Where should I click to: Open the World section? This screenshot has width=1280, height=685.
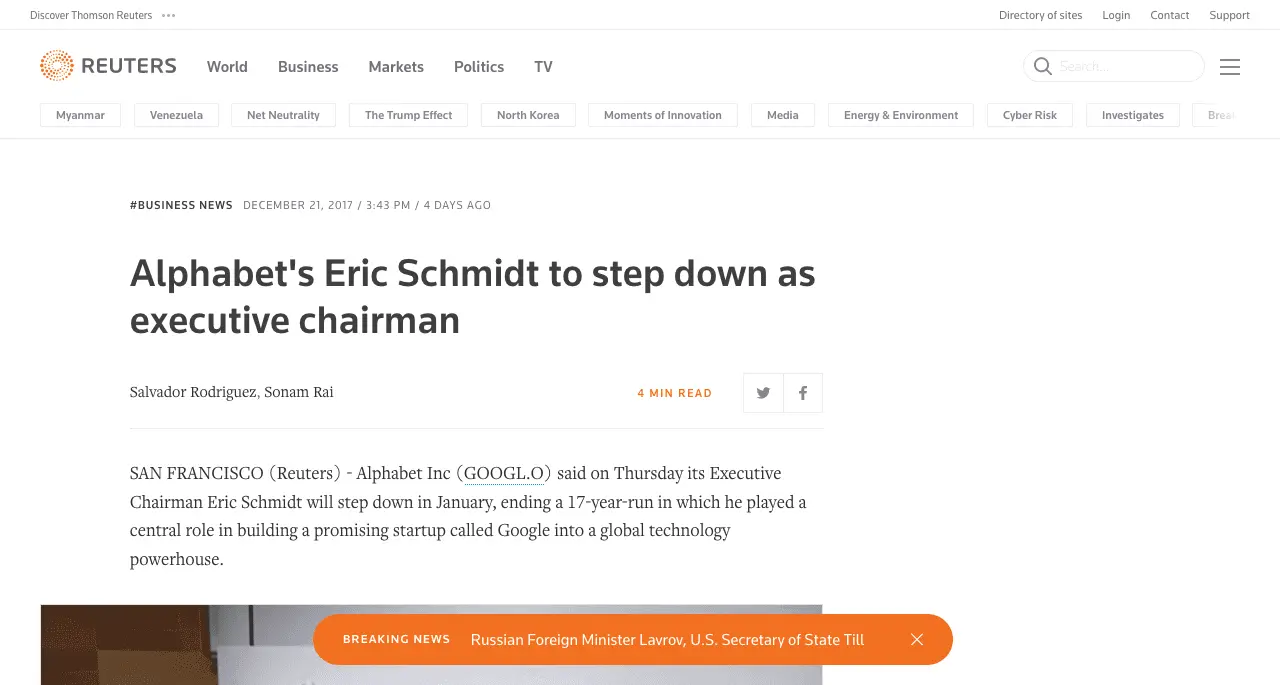(227, 67)
